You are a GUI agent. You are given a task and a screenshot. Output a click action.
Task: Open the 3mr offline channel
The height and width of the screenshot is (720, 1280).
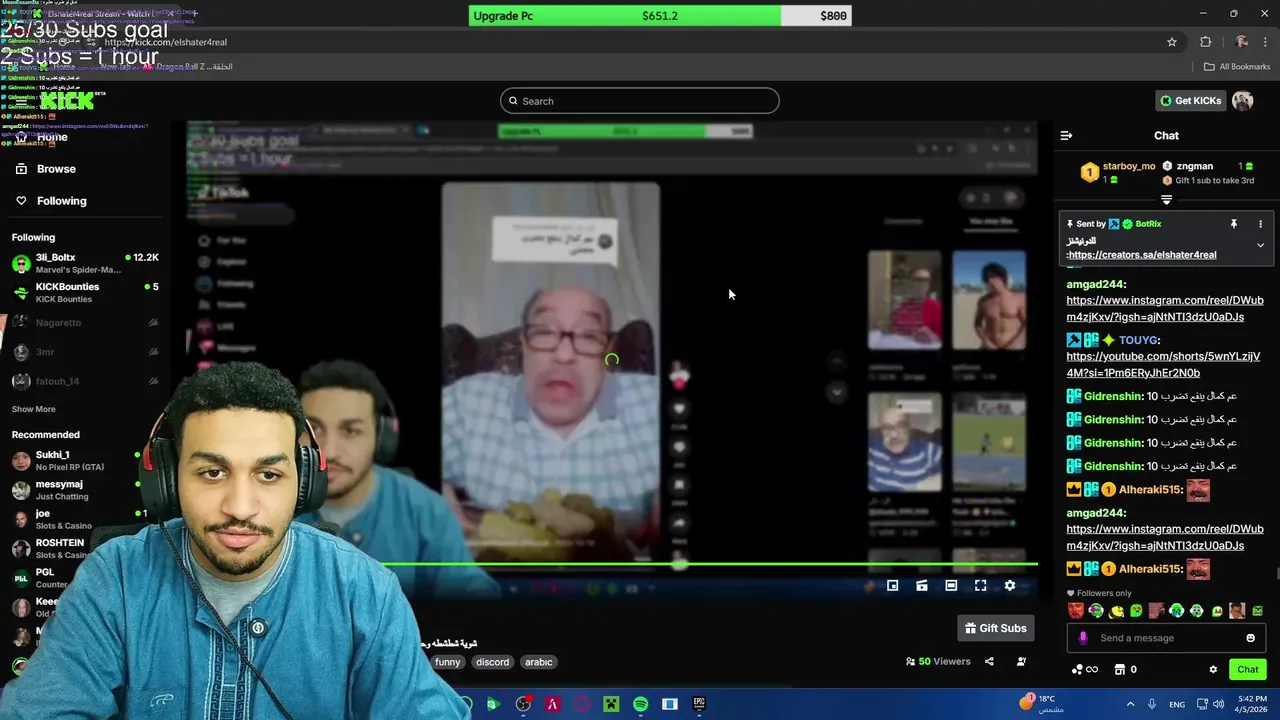tap(85, 352)
